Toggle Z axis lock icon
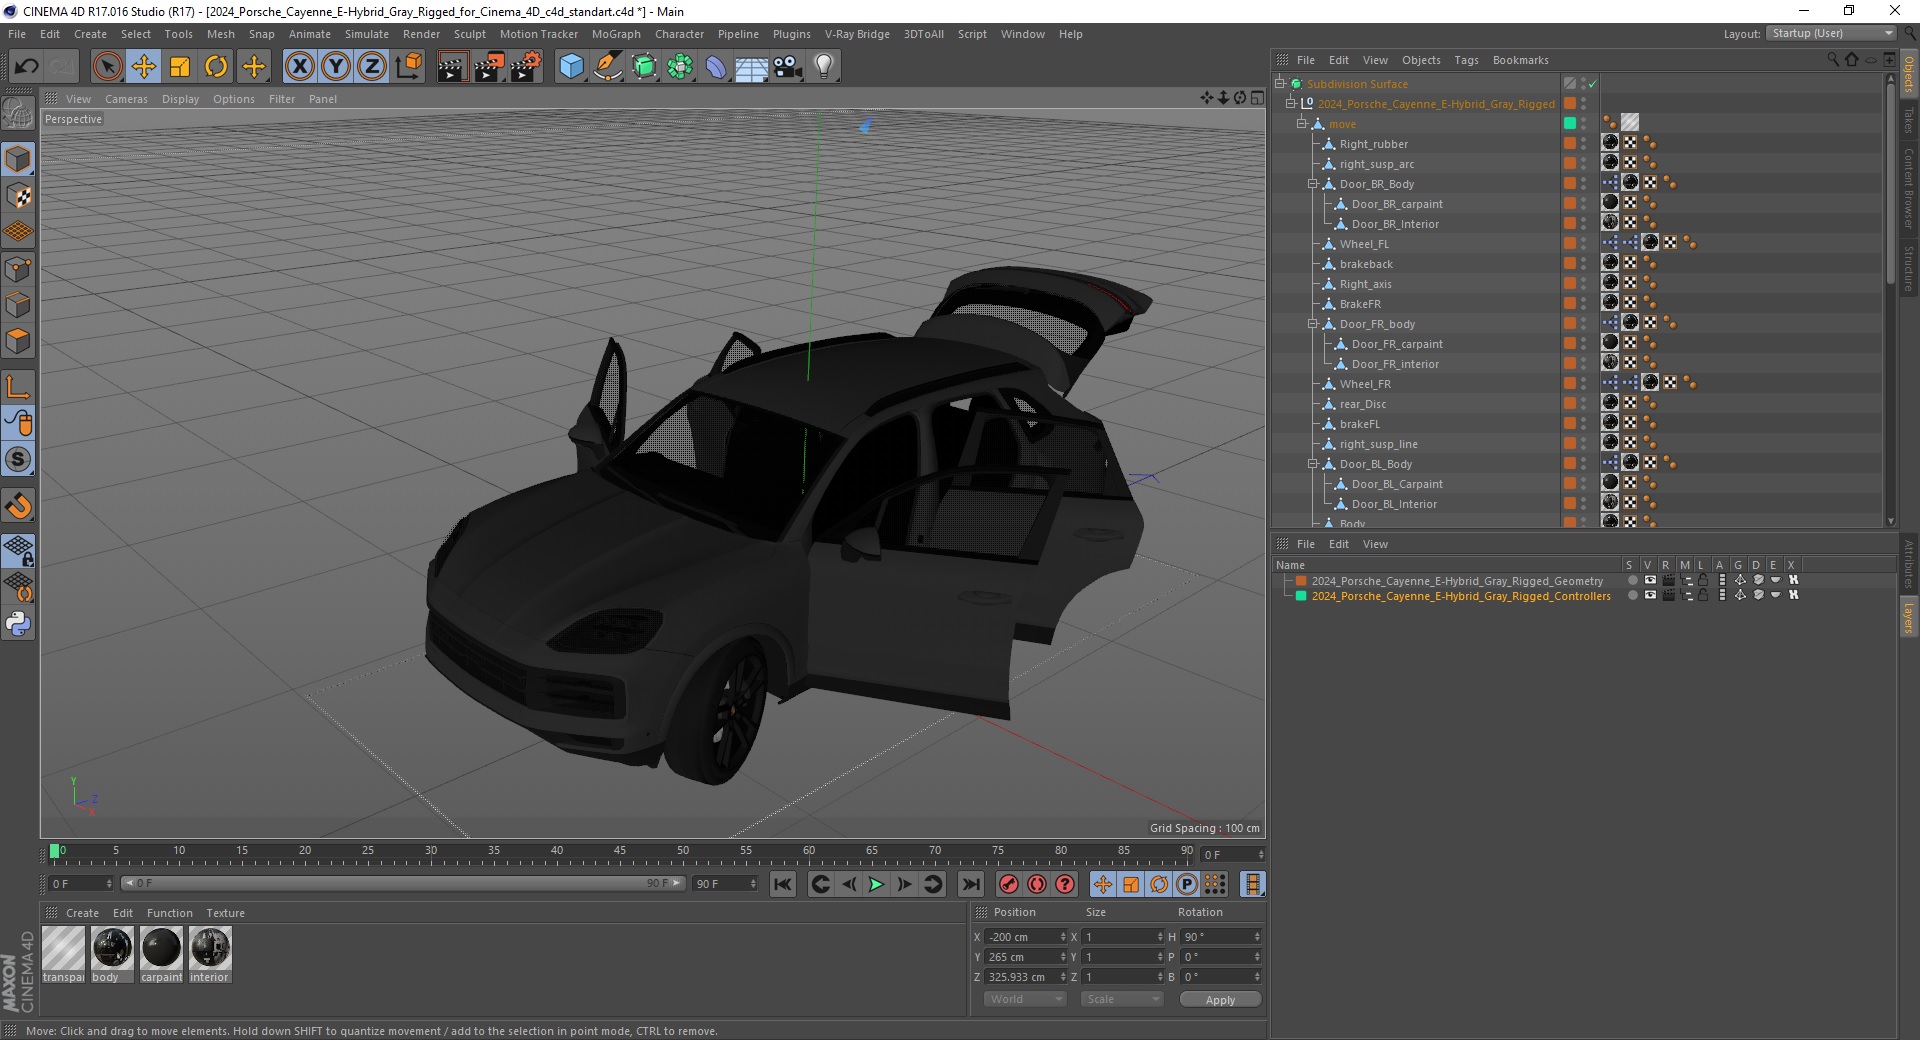Screen dimensions: 1920x1040 click(372, 67)
